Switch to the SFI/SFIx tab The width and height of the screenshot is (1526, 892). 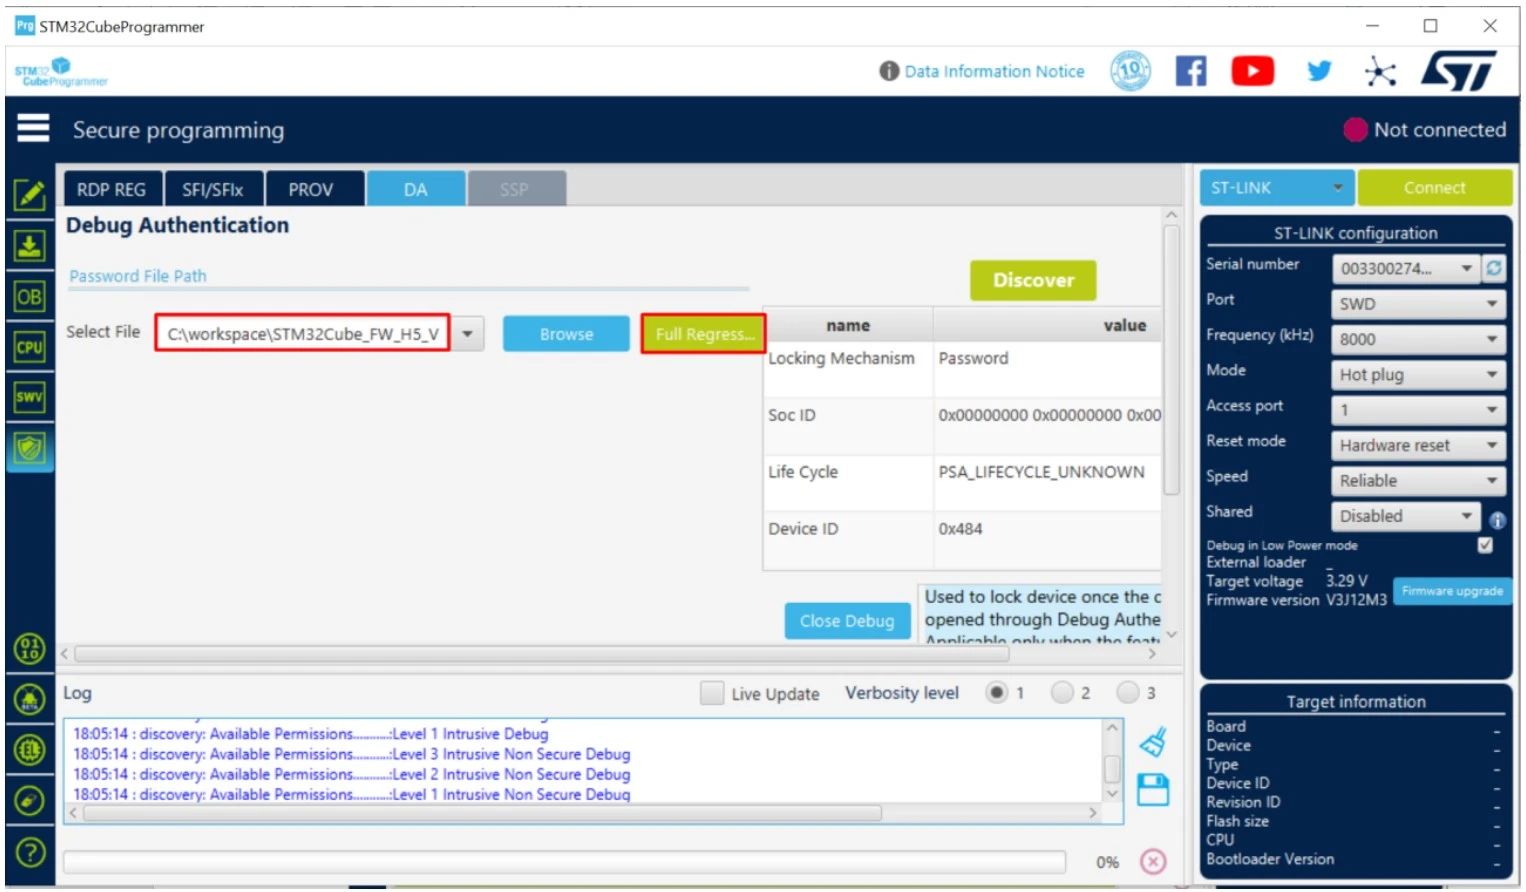coord(212,189)
